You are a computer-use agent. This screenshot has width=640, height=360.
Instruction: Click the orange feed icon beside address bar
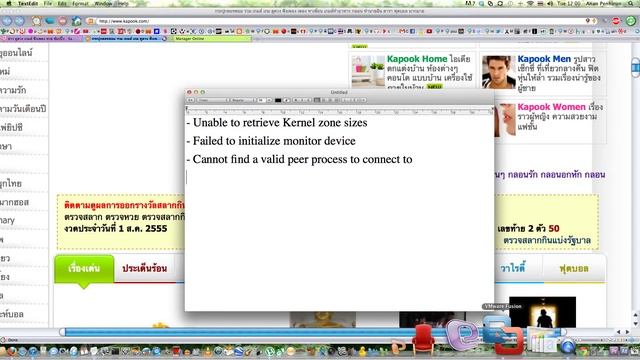[90, 21]
